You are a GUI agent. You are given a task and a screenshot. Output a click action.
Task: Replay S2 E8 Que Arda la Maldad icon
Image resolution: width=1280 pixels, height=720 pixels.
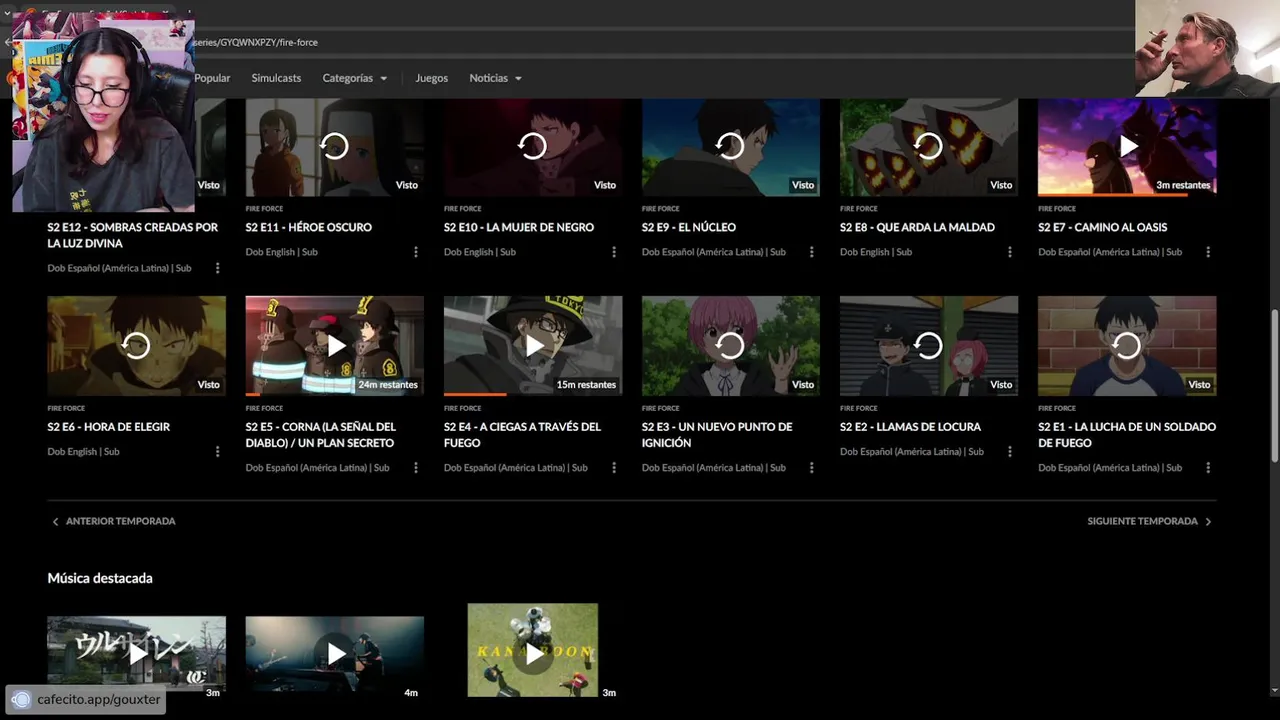click(x=928, y=146)
